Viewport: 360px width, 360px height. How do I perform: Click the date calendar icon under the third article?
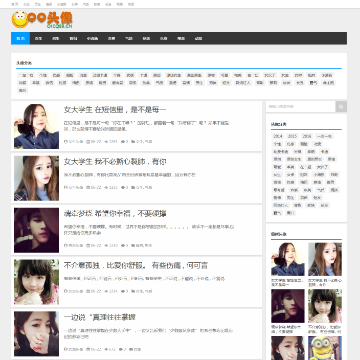[x=88, y=245]
